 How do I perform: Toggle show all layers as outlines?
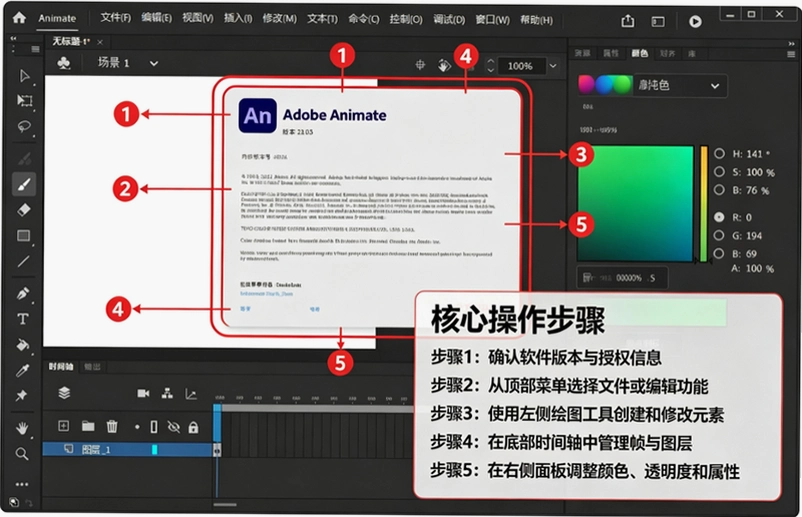pyautogui.click(x=154, y=426)
